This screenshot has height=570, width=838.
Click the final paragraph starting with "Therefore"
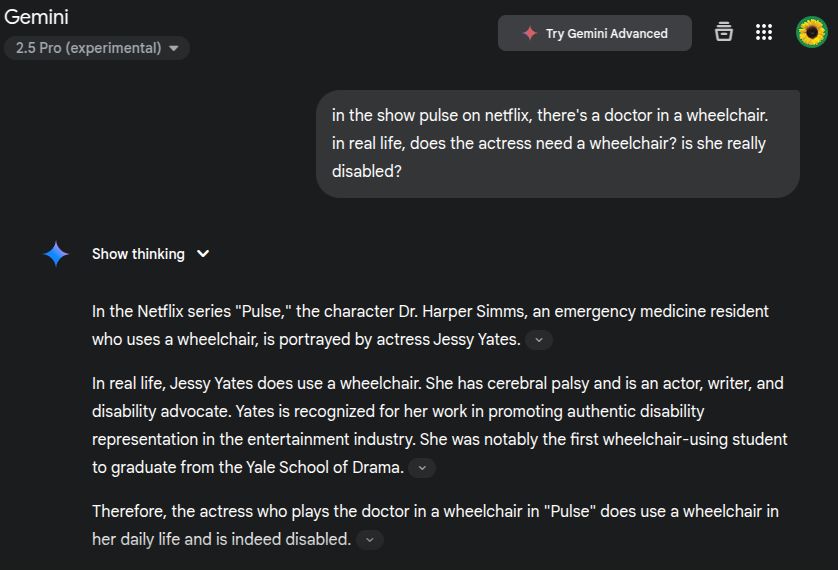pos(435,525)
